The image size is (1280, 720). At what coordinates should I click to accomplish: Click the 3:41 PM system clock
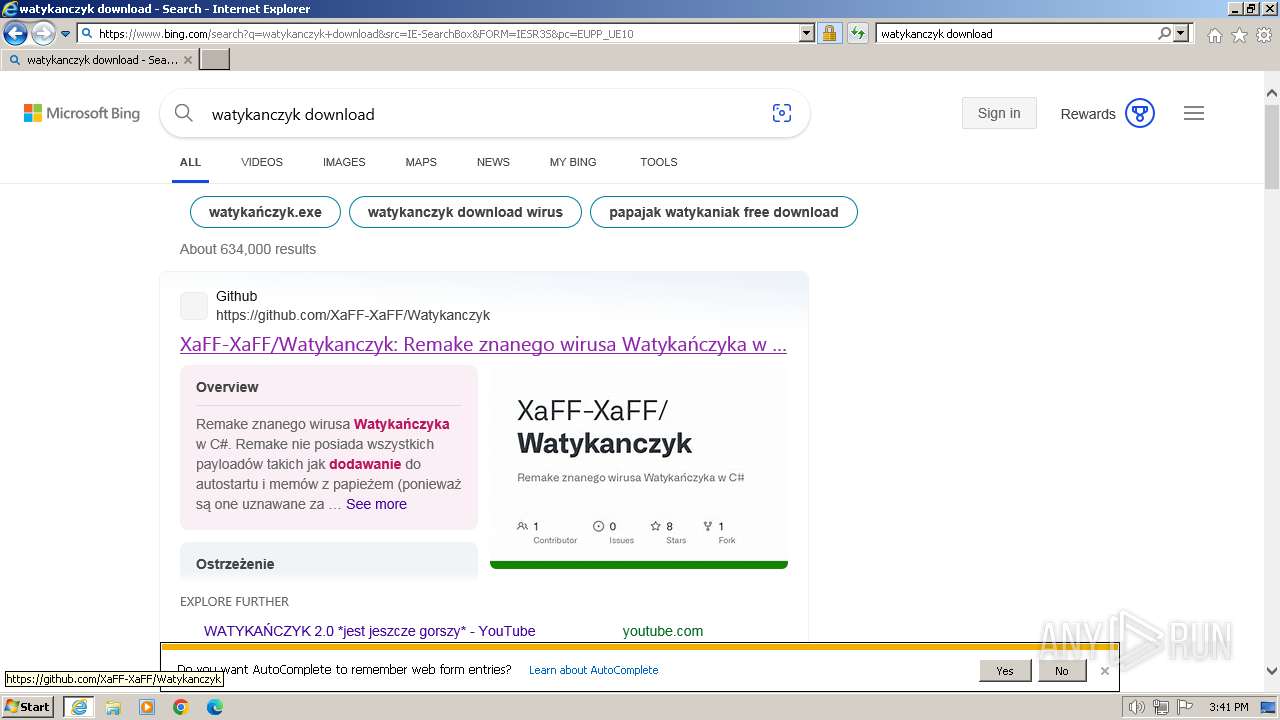pos(1228,707)
